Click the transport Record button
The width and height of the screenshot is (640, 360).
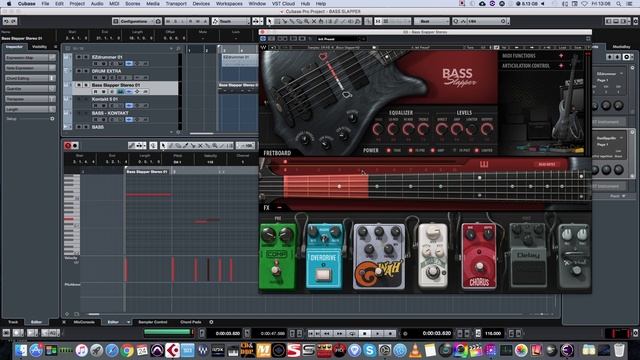(390, 333)
